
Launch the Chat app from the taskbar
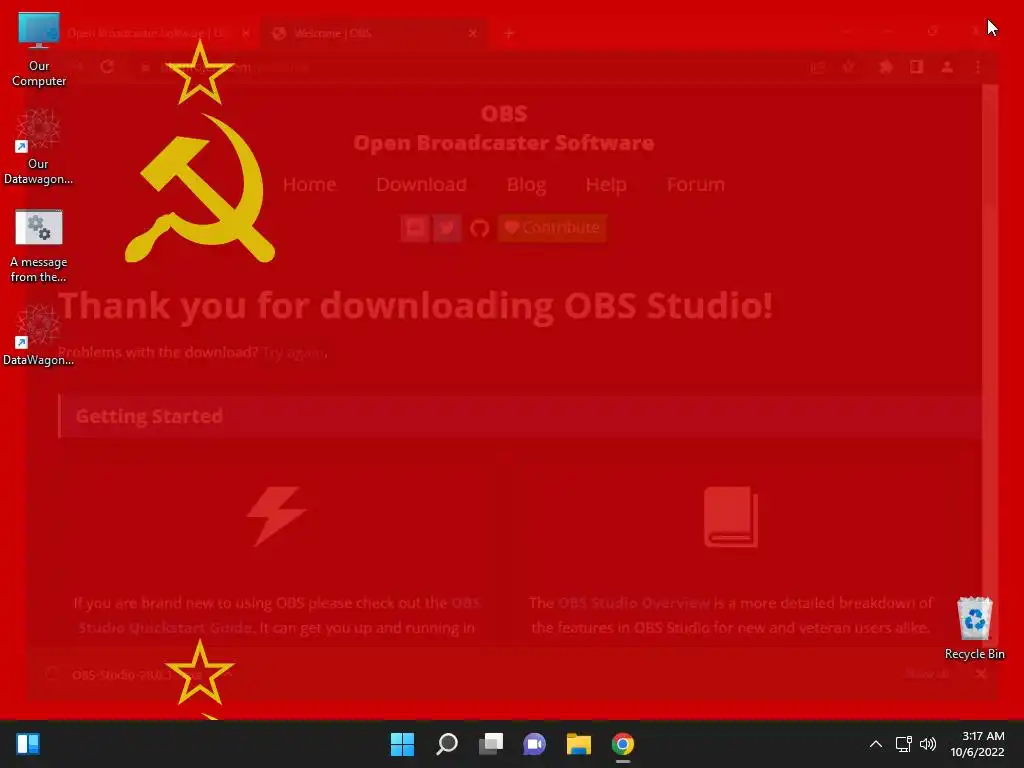(534, 744)
